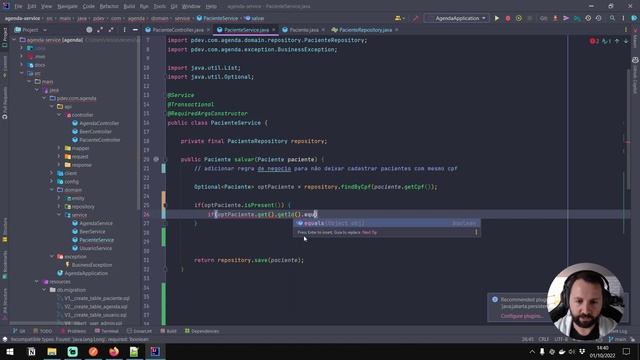Open the Build tool window tab
The image size is (640, 360).
[169, 331]
